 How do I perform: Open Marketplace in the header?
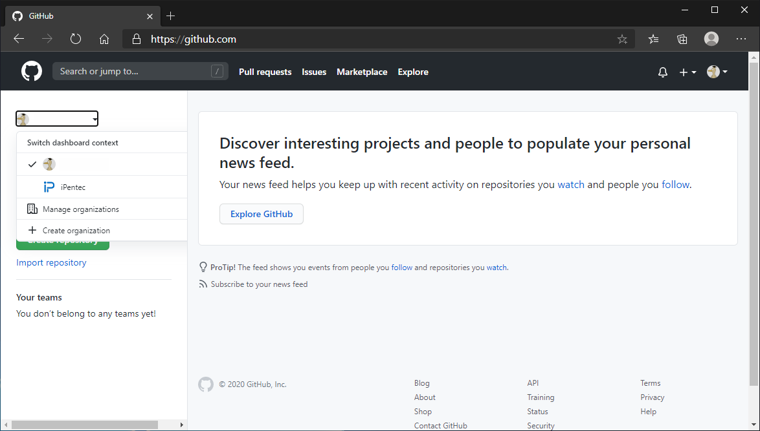(362, 72)
